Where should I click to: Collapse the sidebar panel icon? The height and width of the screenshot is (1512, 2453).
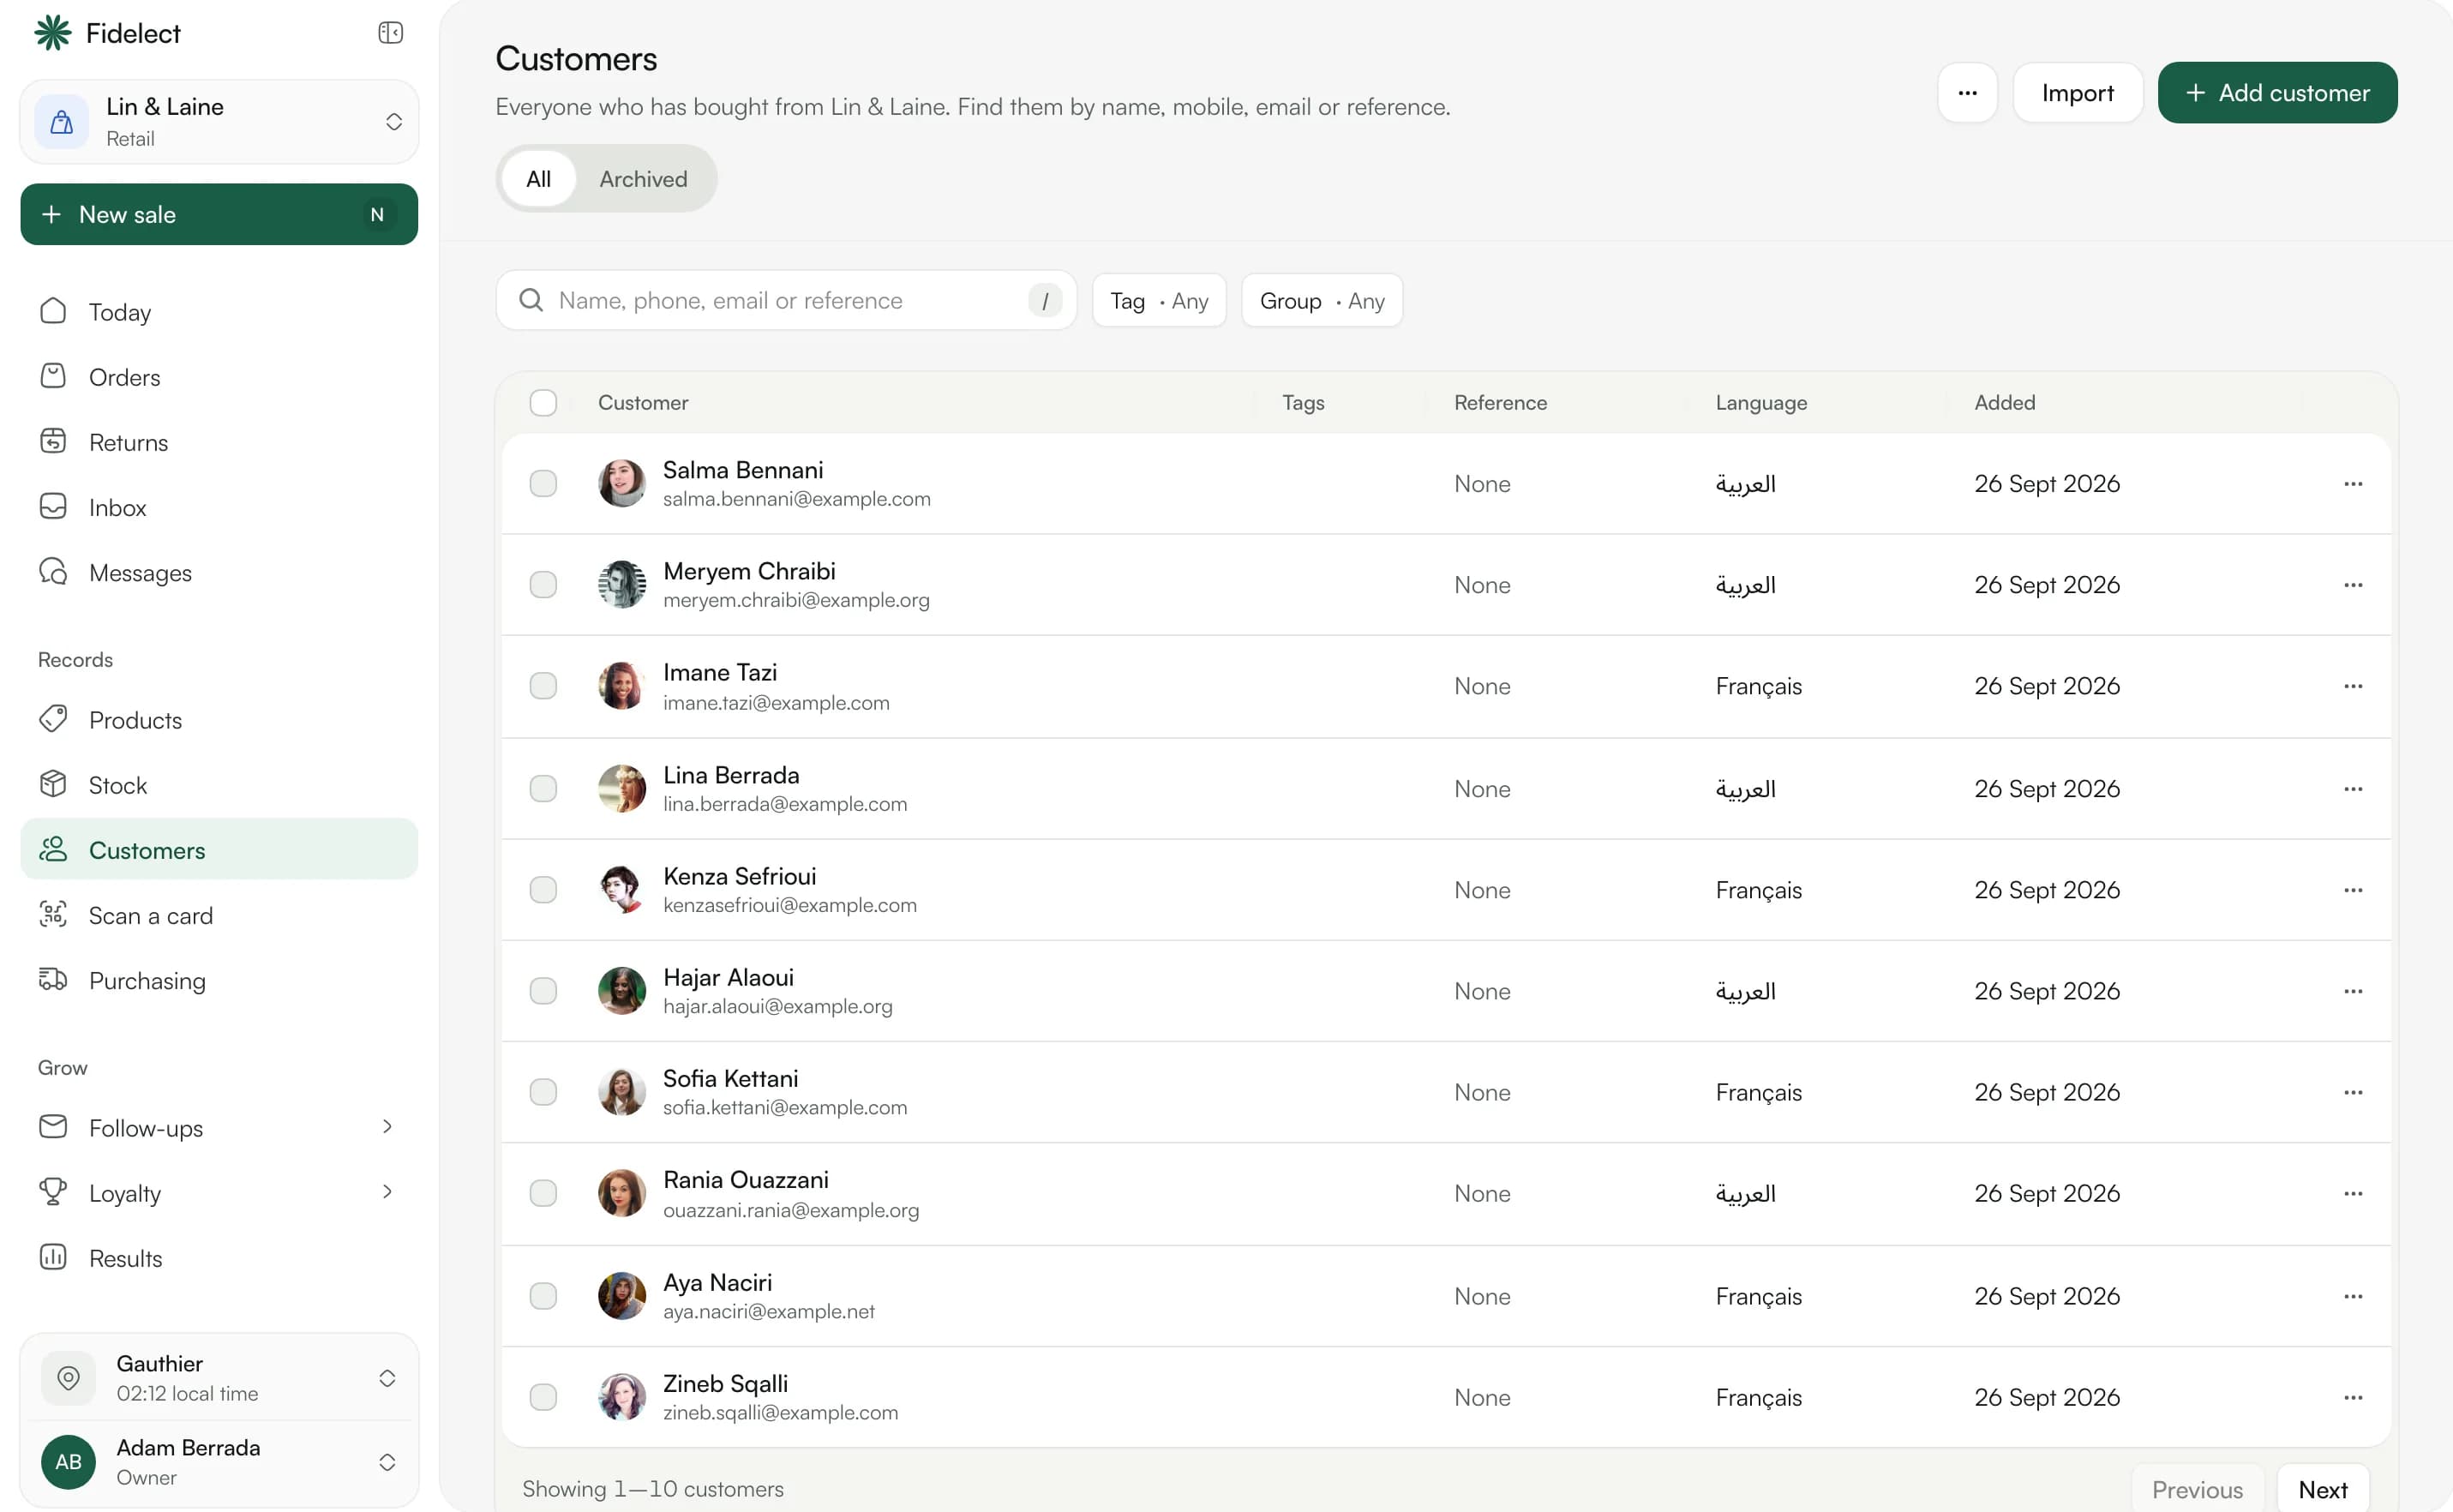click(390, 33)
